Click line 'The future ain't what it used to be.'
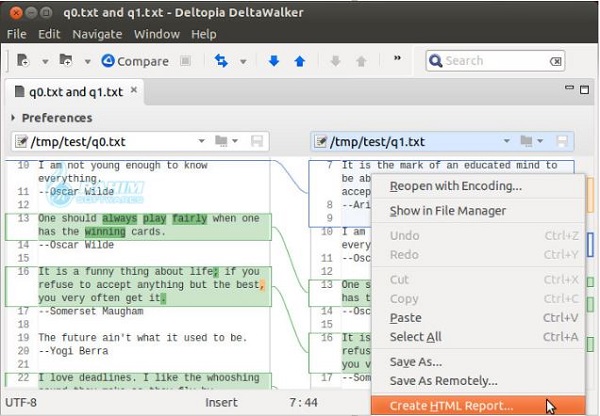600x416 pixels. 142,338
